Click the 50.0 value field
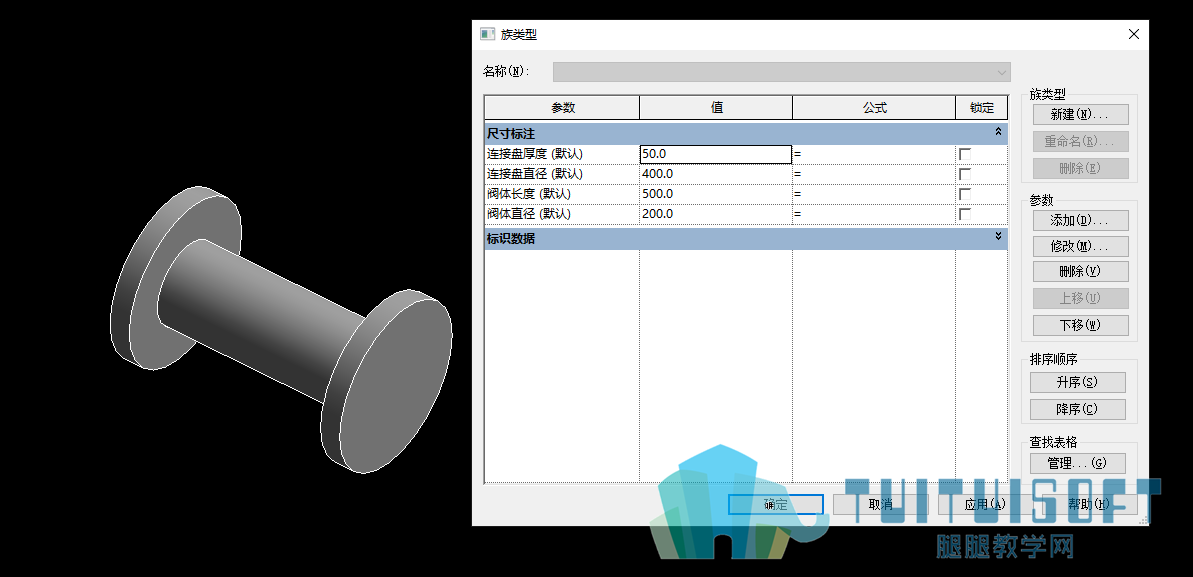The width and height of the screenshot is (1193, 577). [x=715, y=154]
